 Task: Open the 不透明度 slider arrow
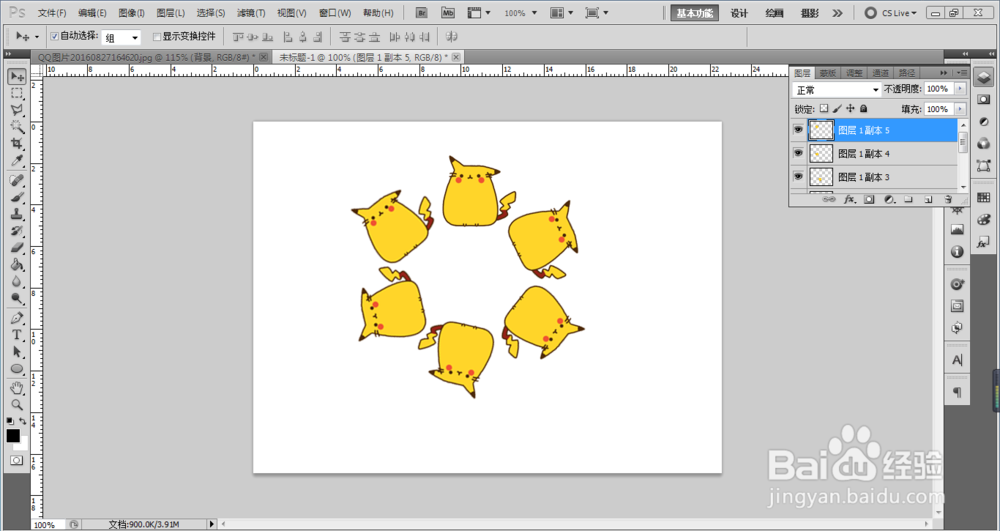[960, 89]
